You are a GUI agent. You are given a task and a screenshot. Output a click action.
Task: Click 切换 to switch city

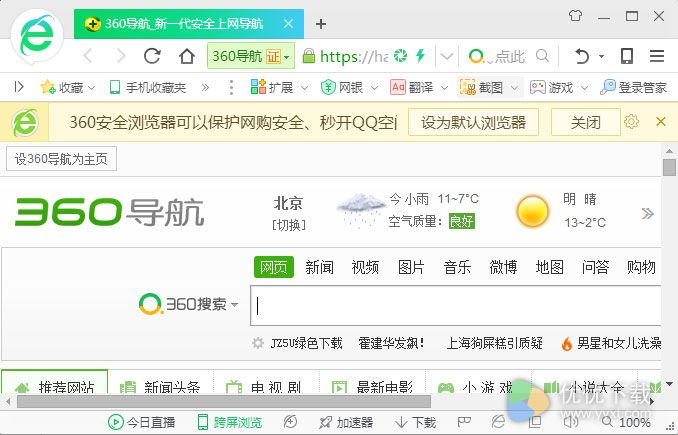288,225
